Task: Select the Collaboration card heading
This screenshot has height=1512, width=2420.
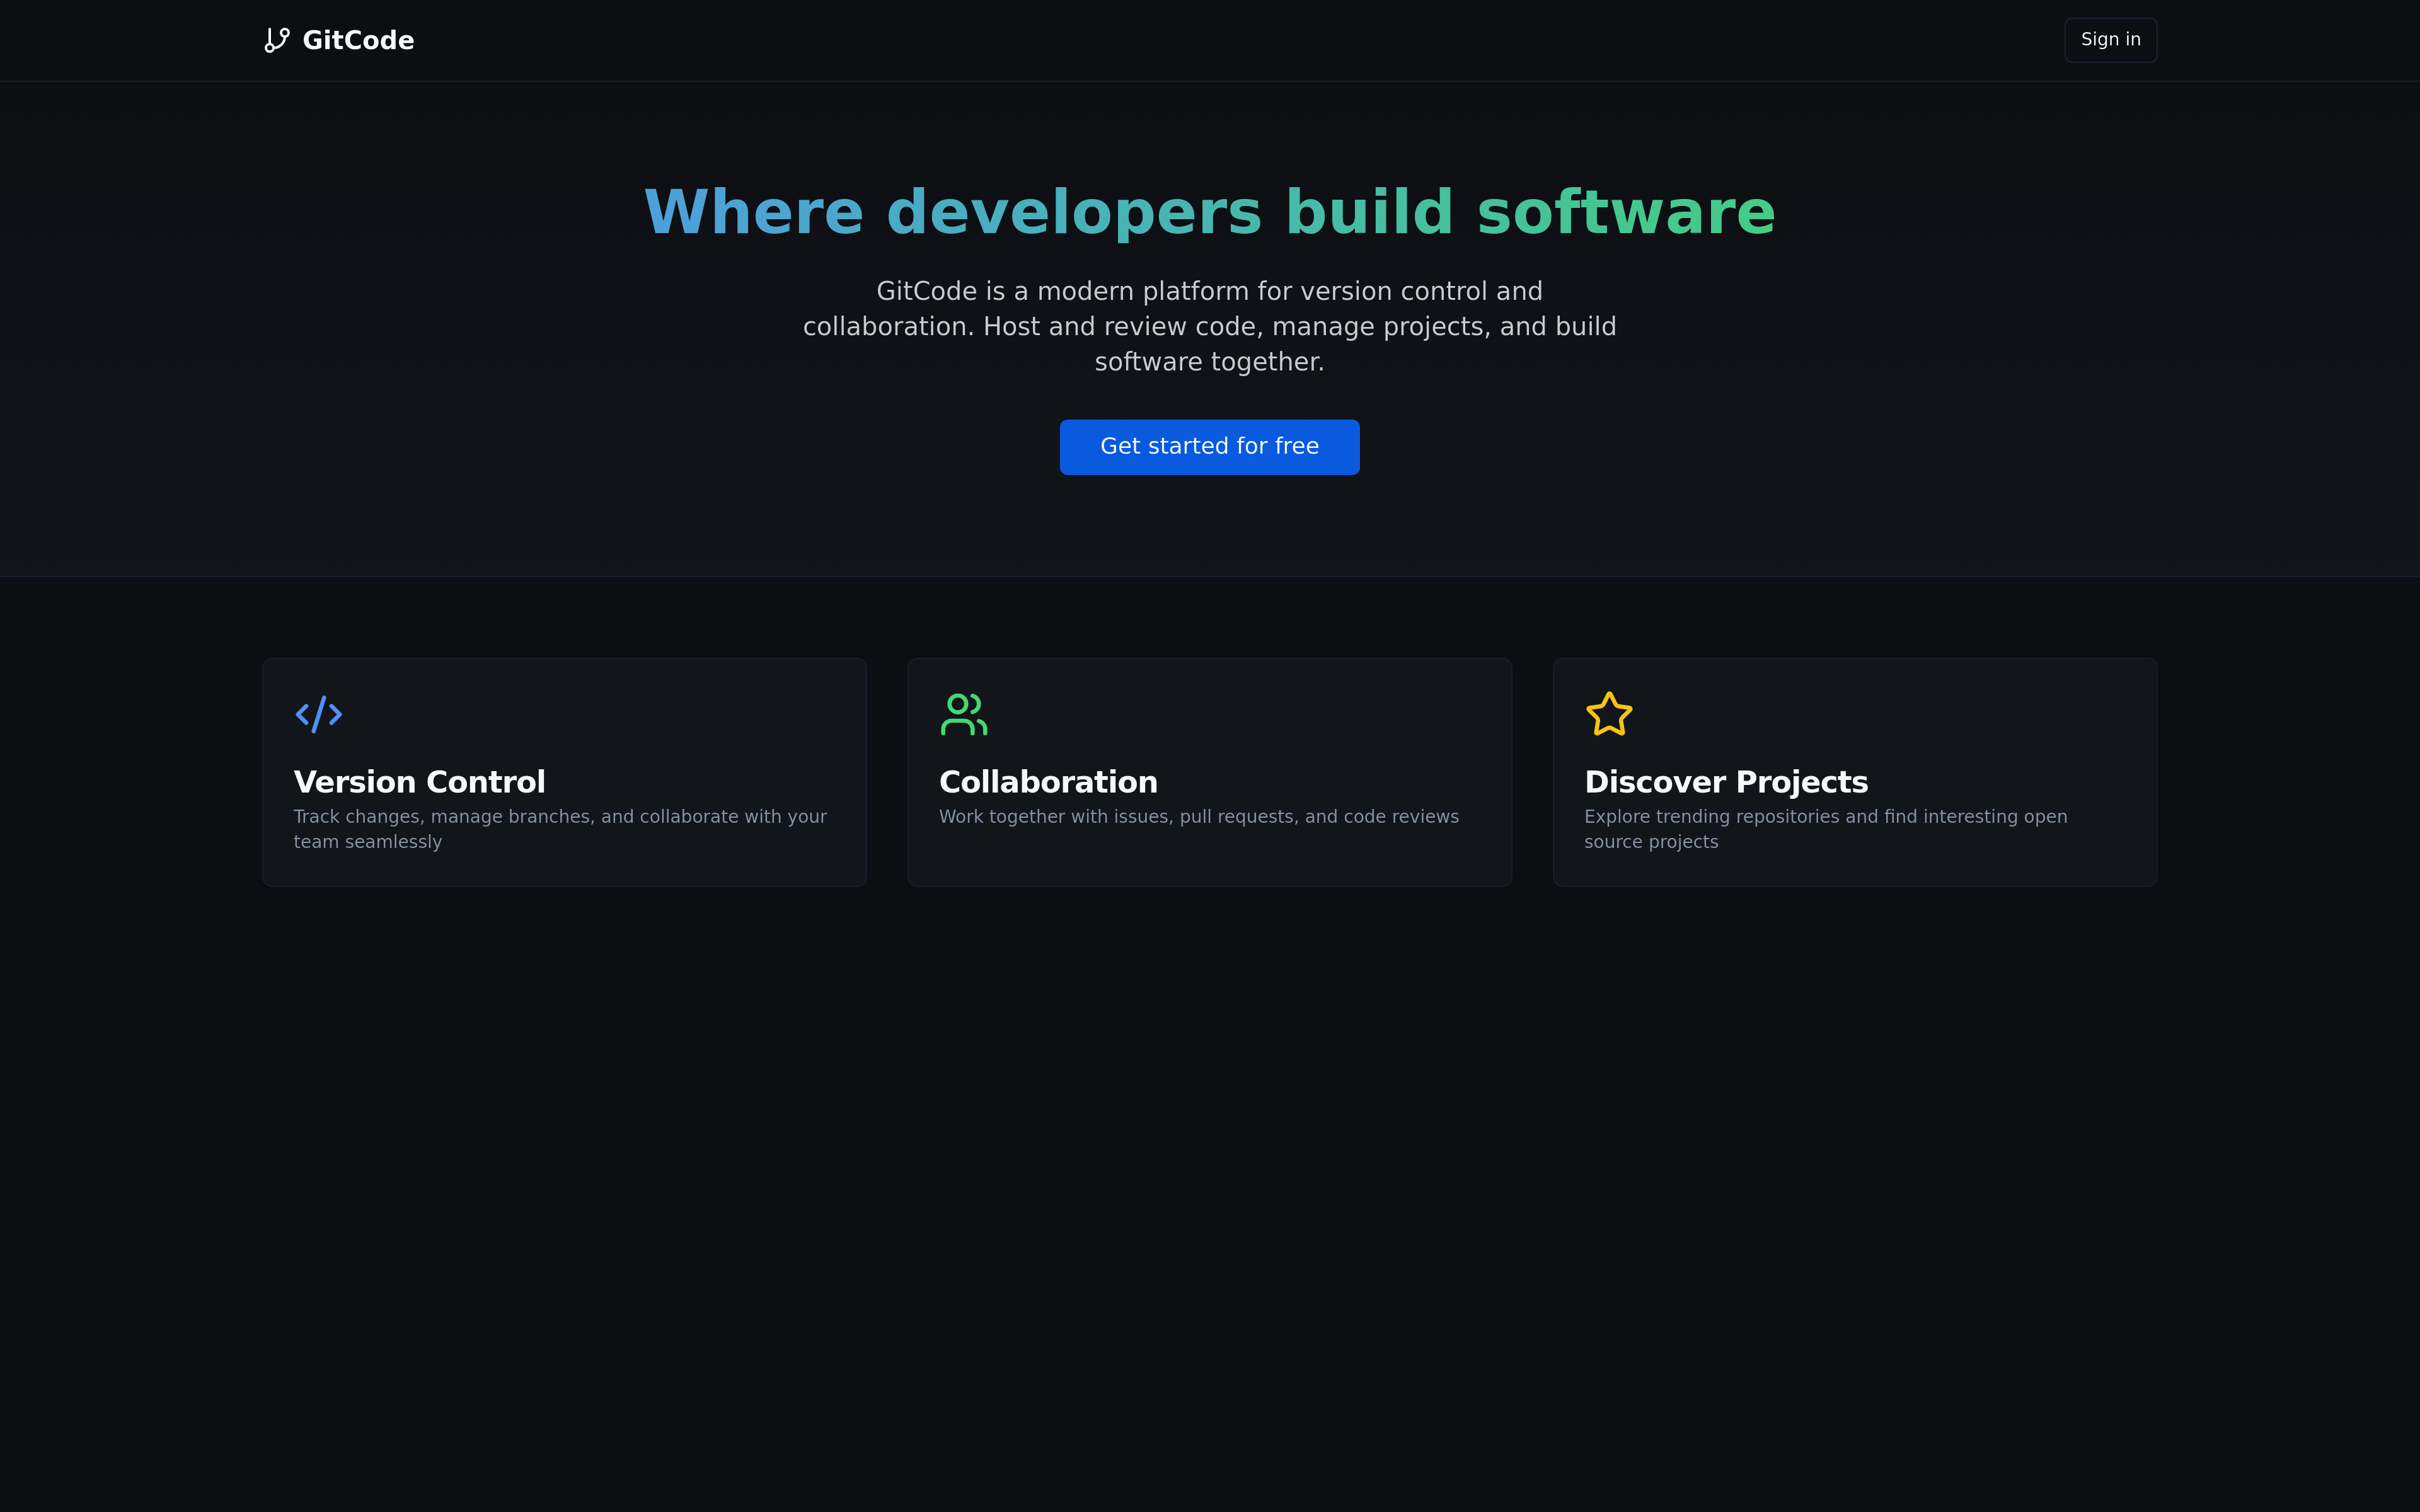Action: [x=1048, y=782]
